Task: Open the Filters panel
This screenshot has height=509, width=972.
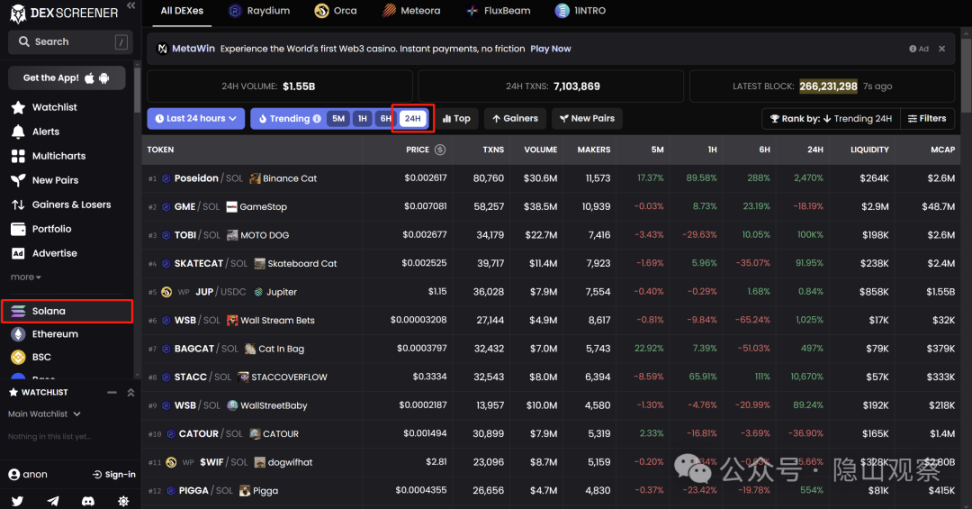Action: [x=927, y=118]
